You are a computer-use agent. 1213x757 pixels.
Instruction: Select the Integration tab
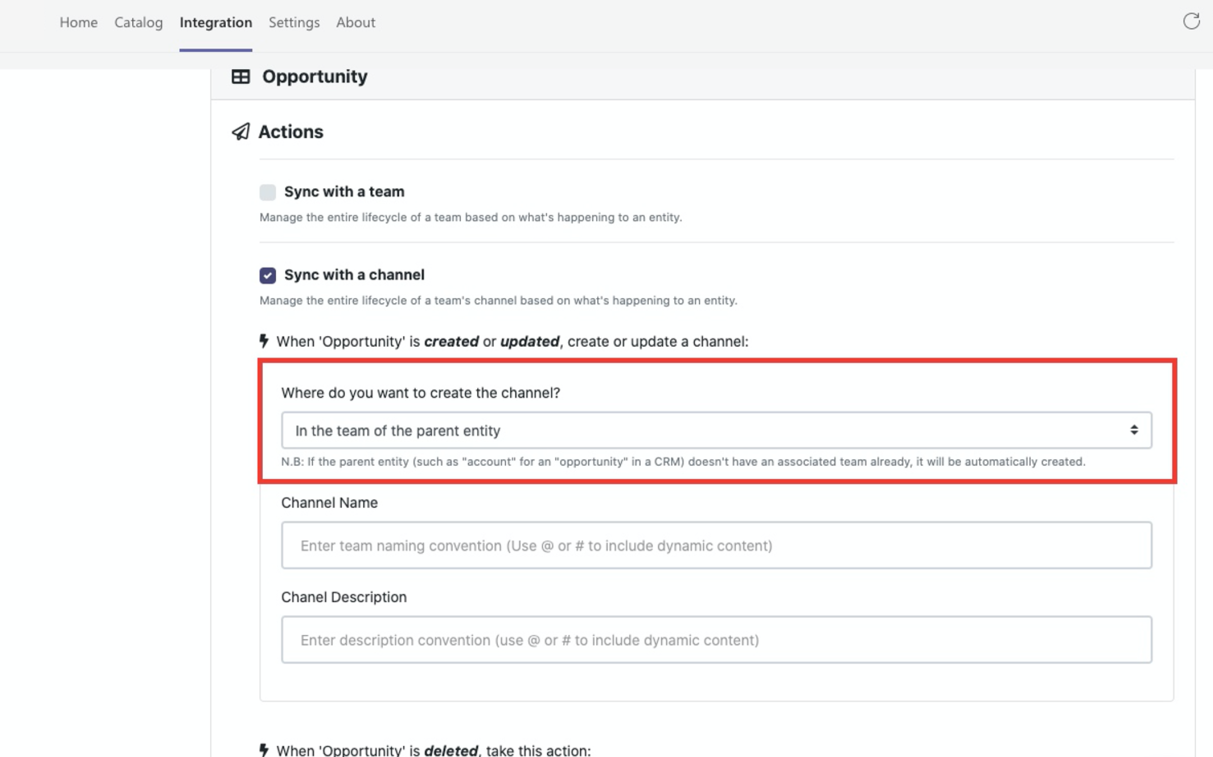(x=216, y=22)
